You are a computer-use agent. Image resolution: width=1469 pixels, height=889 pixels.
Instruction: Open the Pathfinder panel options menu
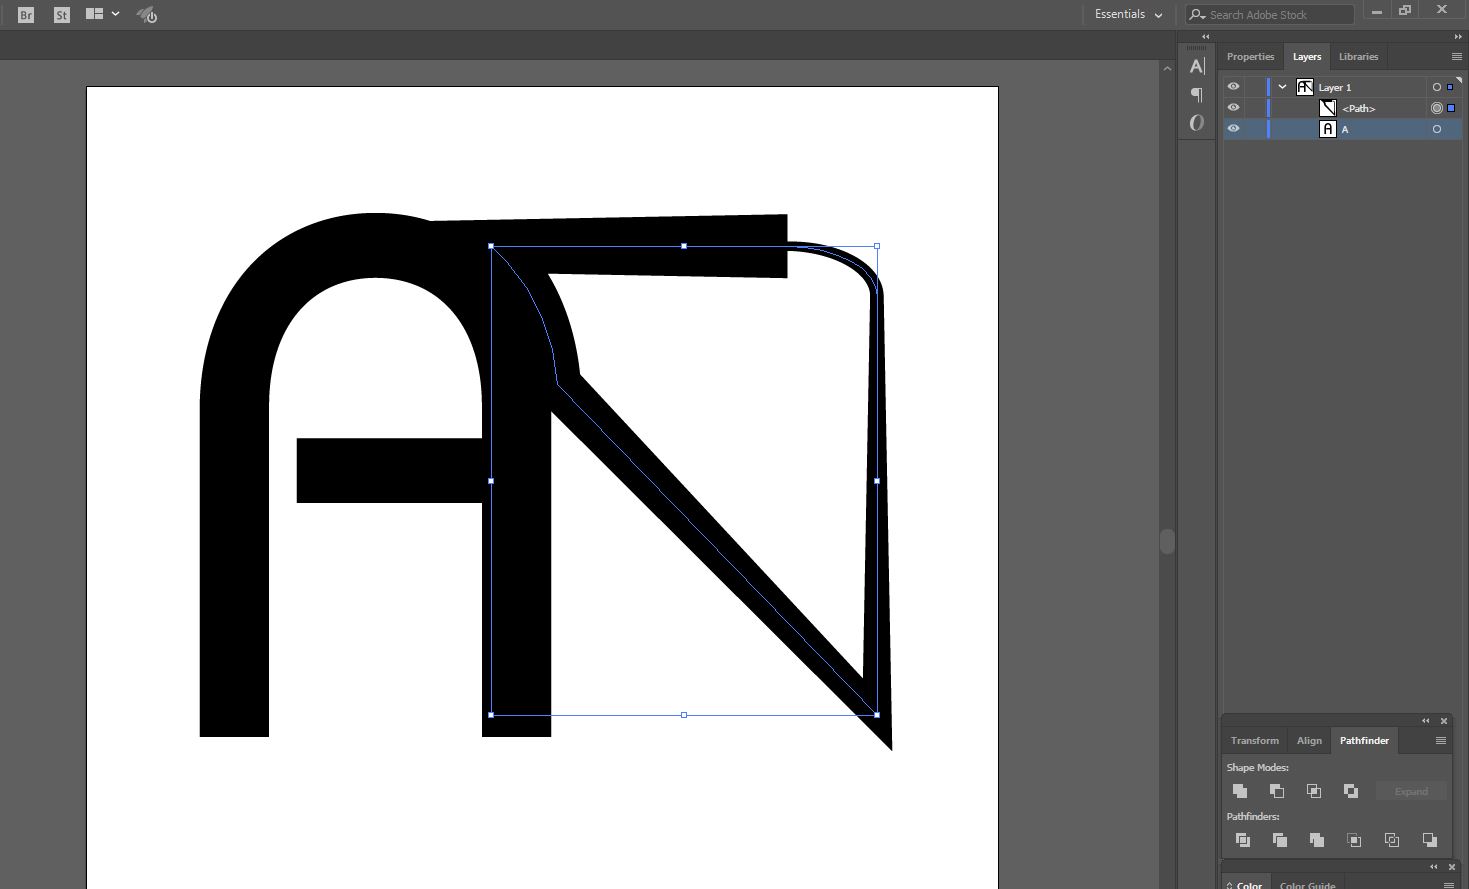(1441, 741)
